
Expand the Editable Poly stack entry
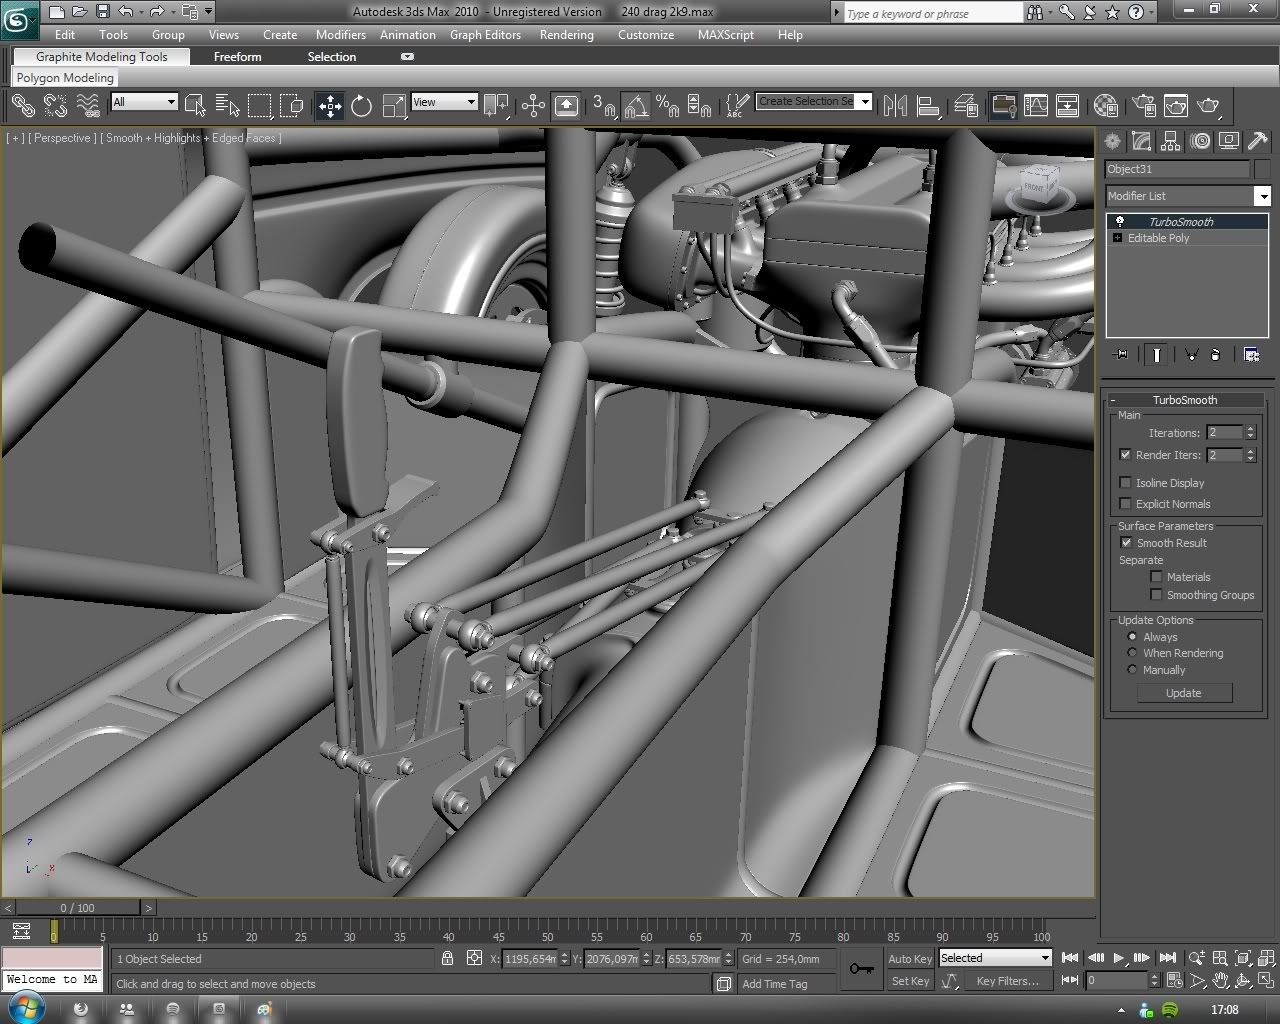tap(1117, 238)
